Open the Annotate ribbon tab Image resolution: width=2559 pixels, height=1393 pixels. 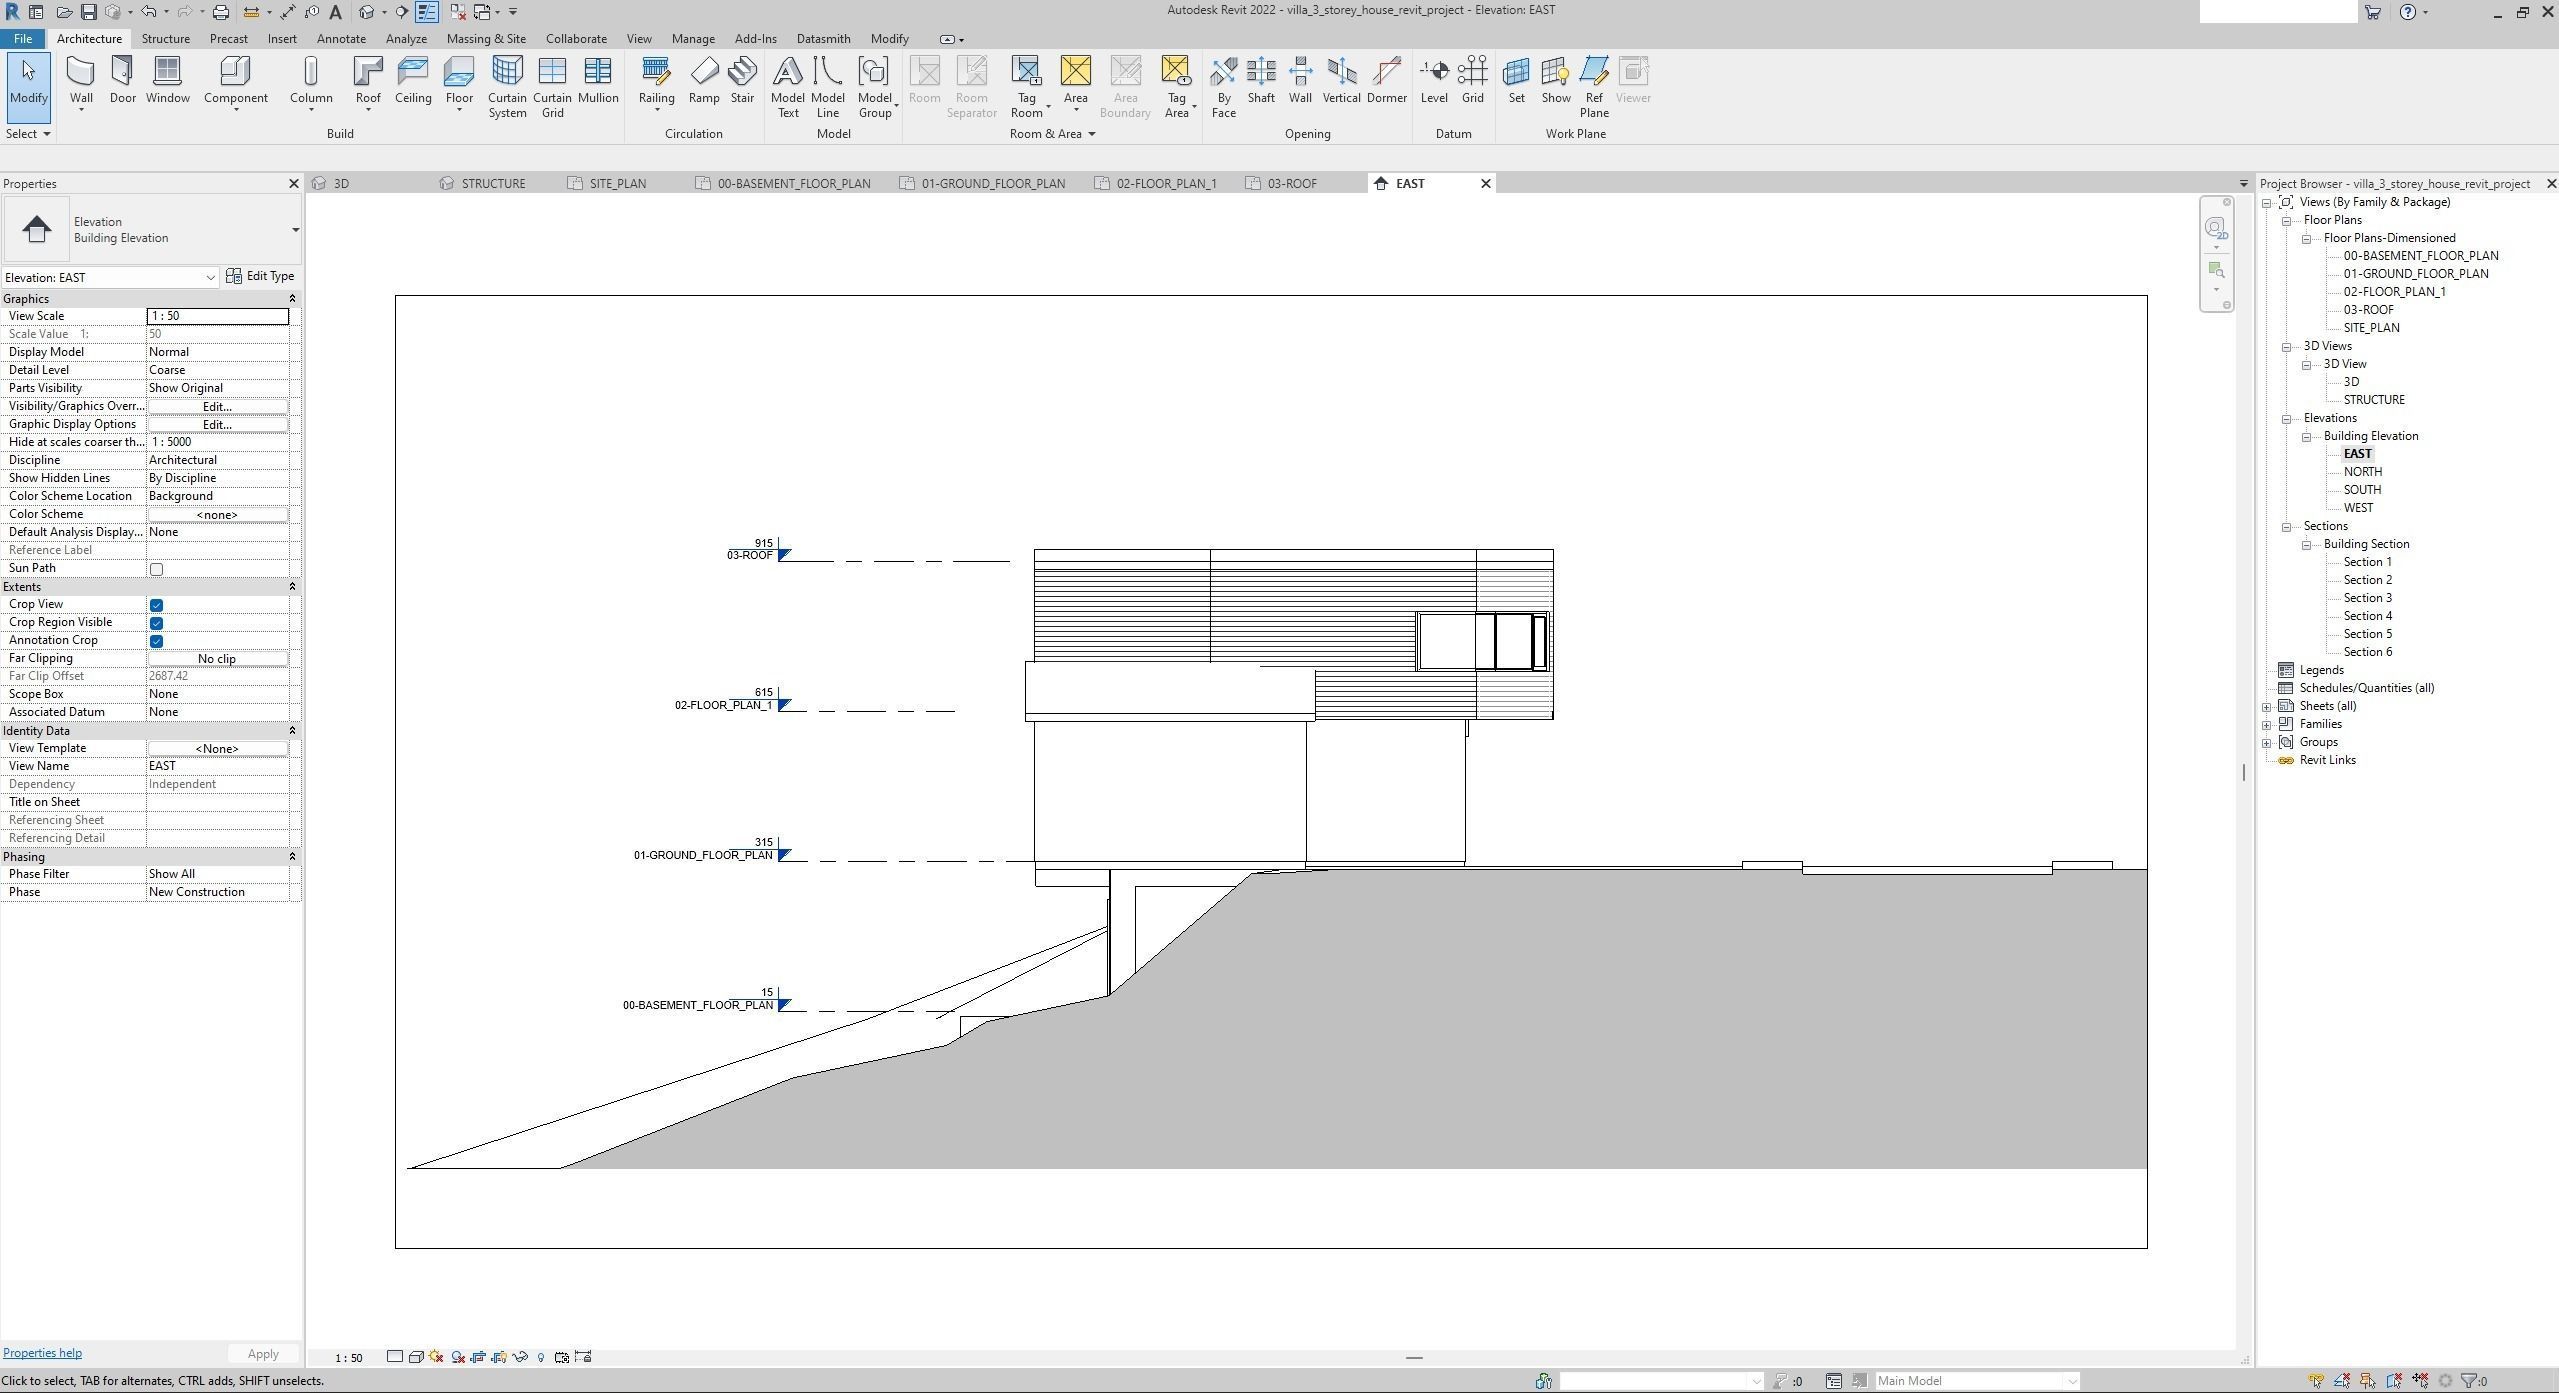340,39
